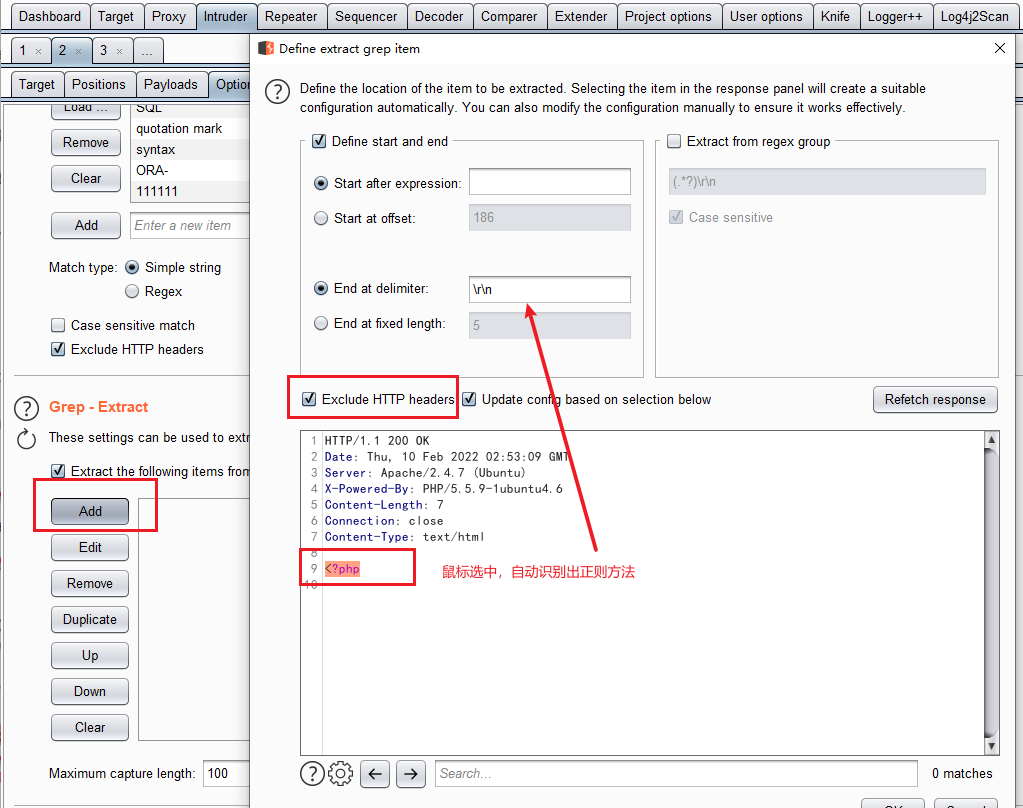Select Start at offset radio button
Image resolution: width=1023 pixels, height=808 pixels.
coord(320,218)
